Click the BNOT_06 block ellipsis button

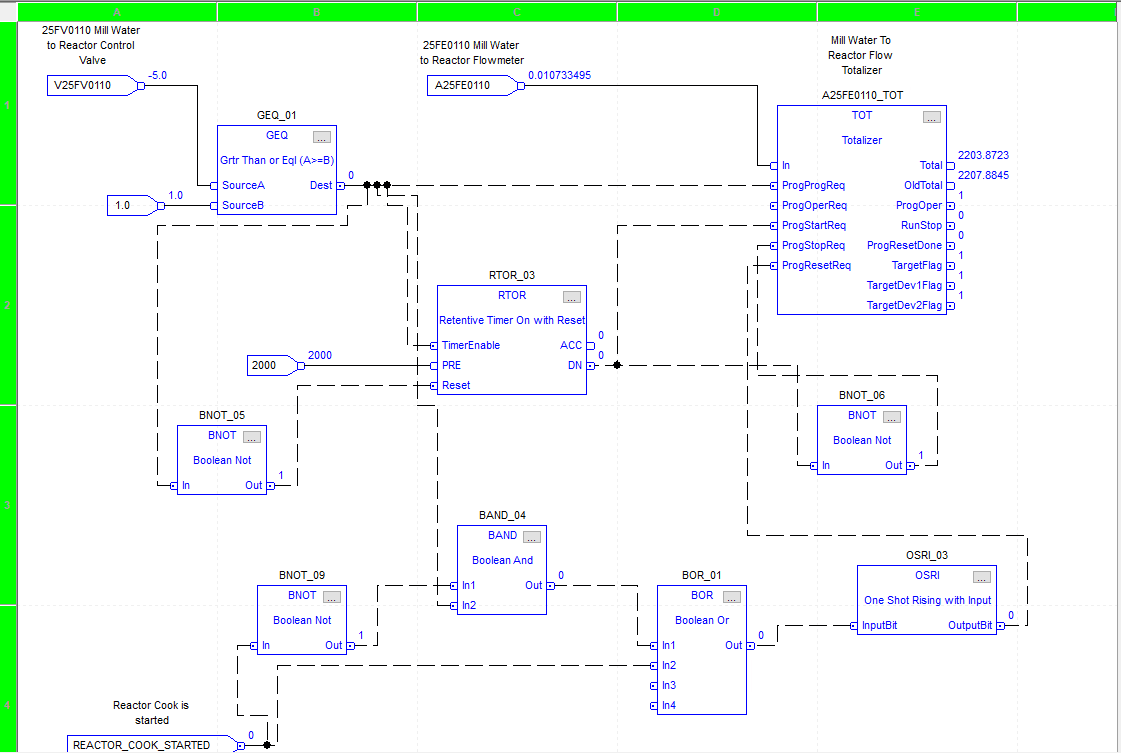[x=892, y=417]
